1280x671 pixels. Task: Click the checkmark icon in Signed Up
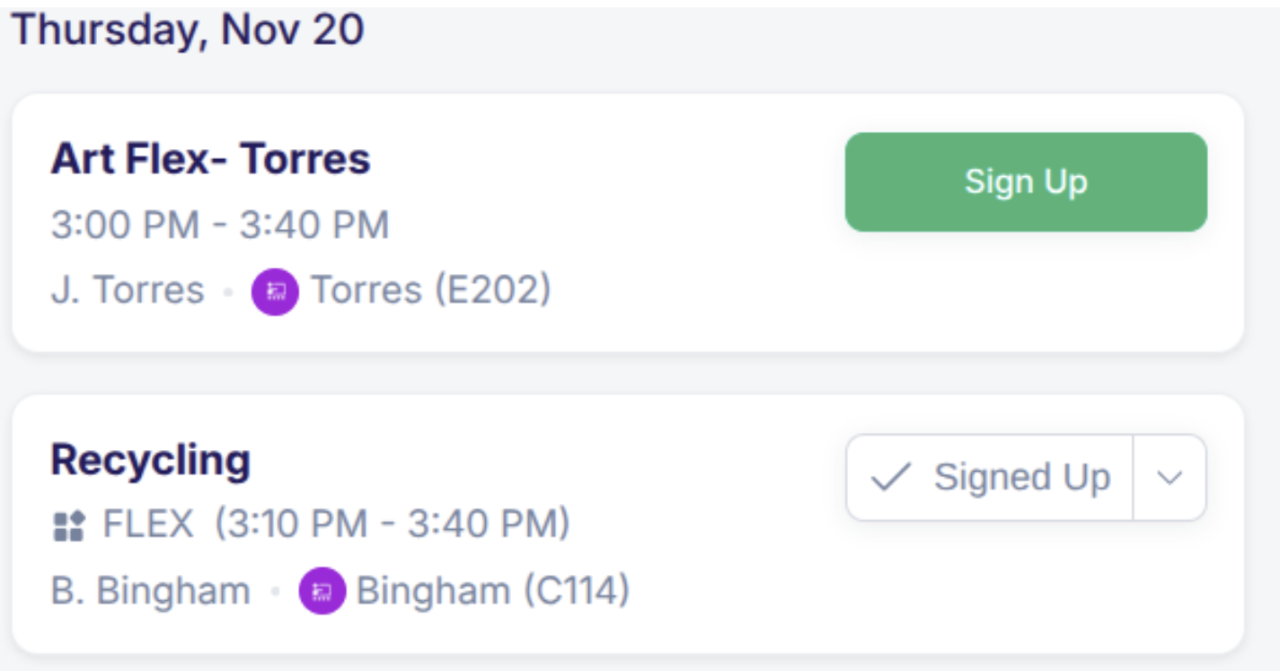[x=890, y=478]
